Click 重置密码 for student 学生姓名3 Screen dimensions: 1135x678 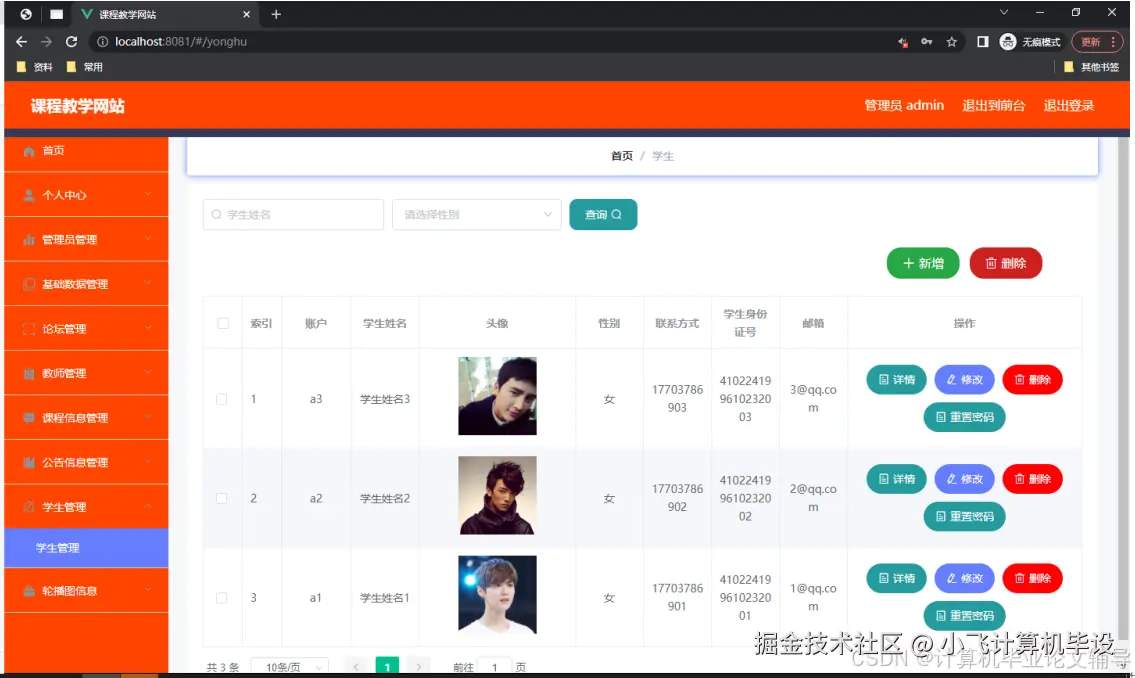click(x=964, y=418)
